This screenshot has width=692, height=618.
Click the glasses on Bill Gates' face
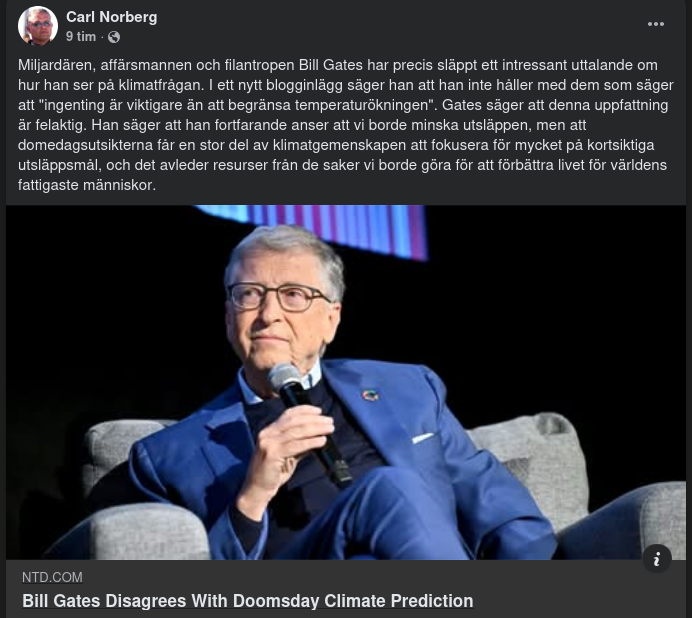pos(277,296)
